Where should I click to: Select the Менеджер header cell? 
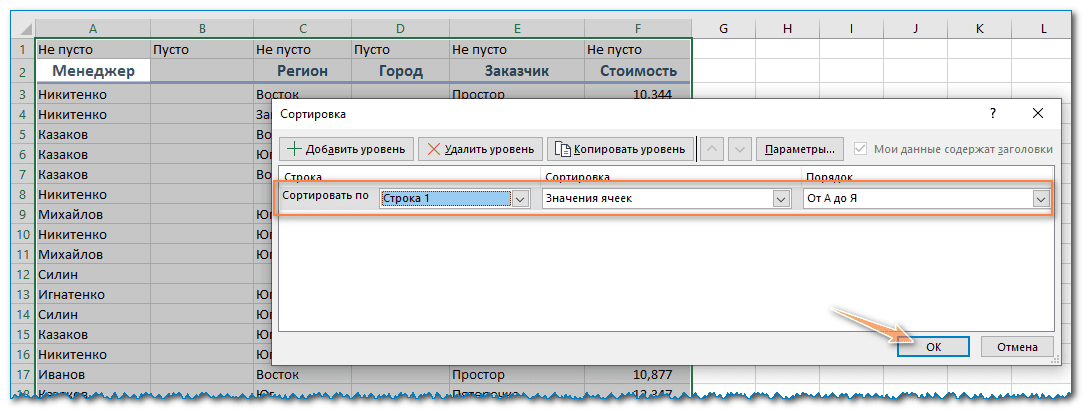pyautogui.click(x=92, y=71)
